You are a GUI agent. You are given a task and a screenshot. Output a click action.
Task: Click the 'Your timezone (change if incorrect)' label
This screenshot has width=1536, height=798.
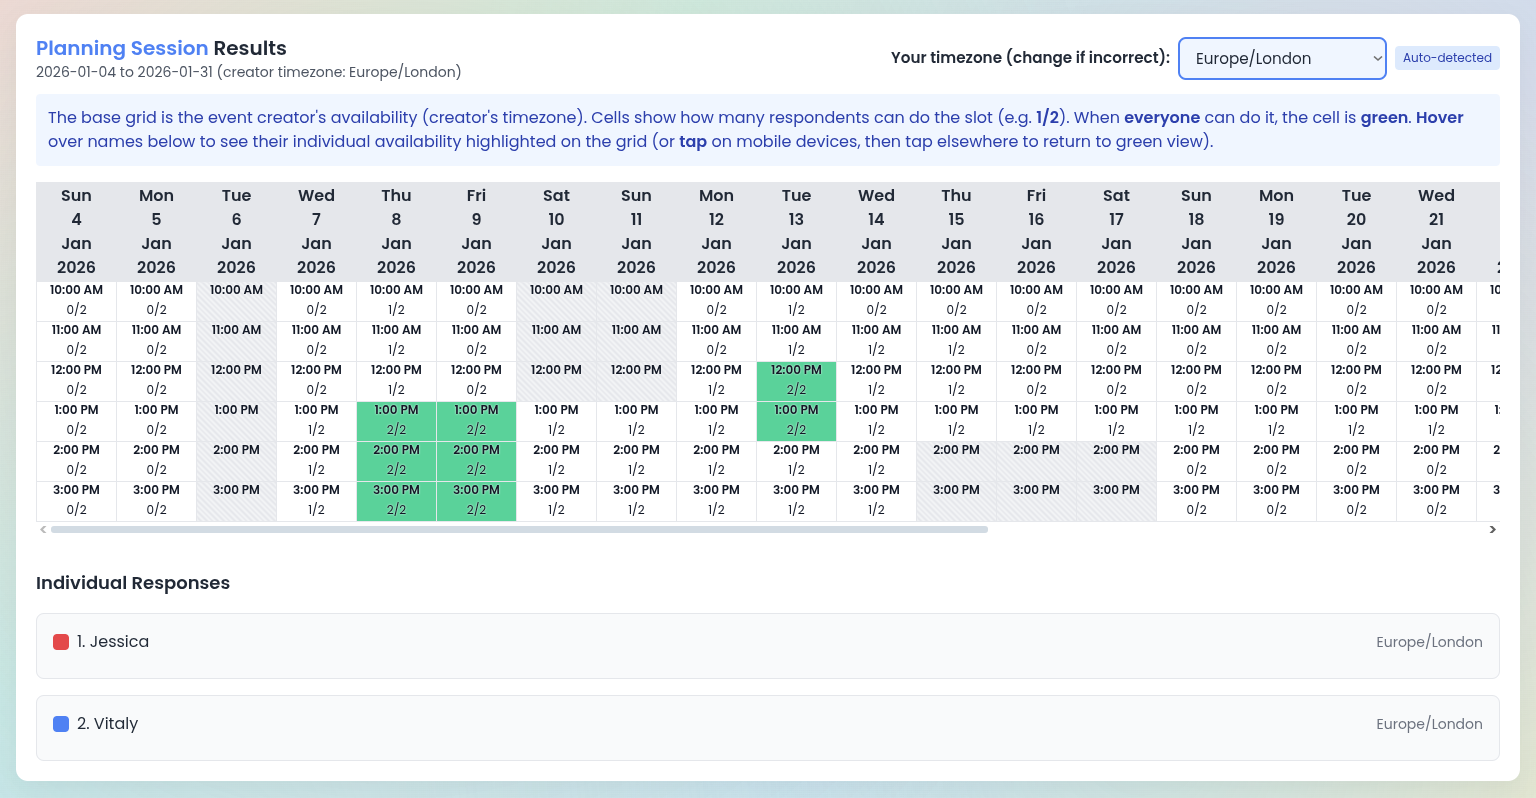1030,58
